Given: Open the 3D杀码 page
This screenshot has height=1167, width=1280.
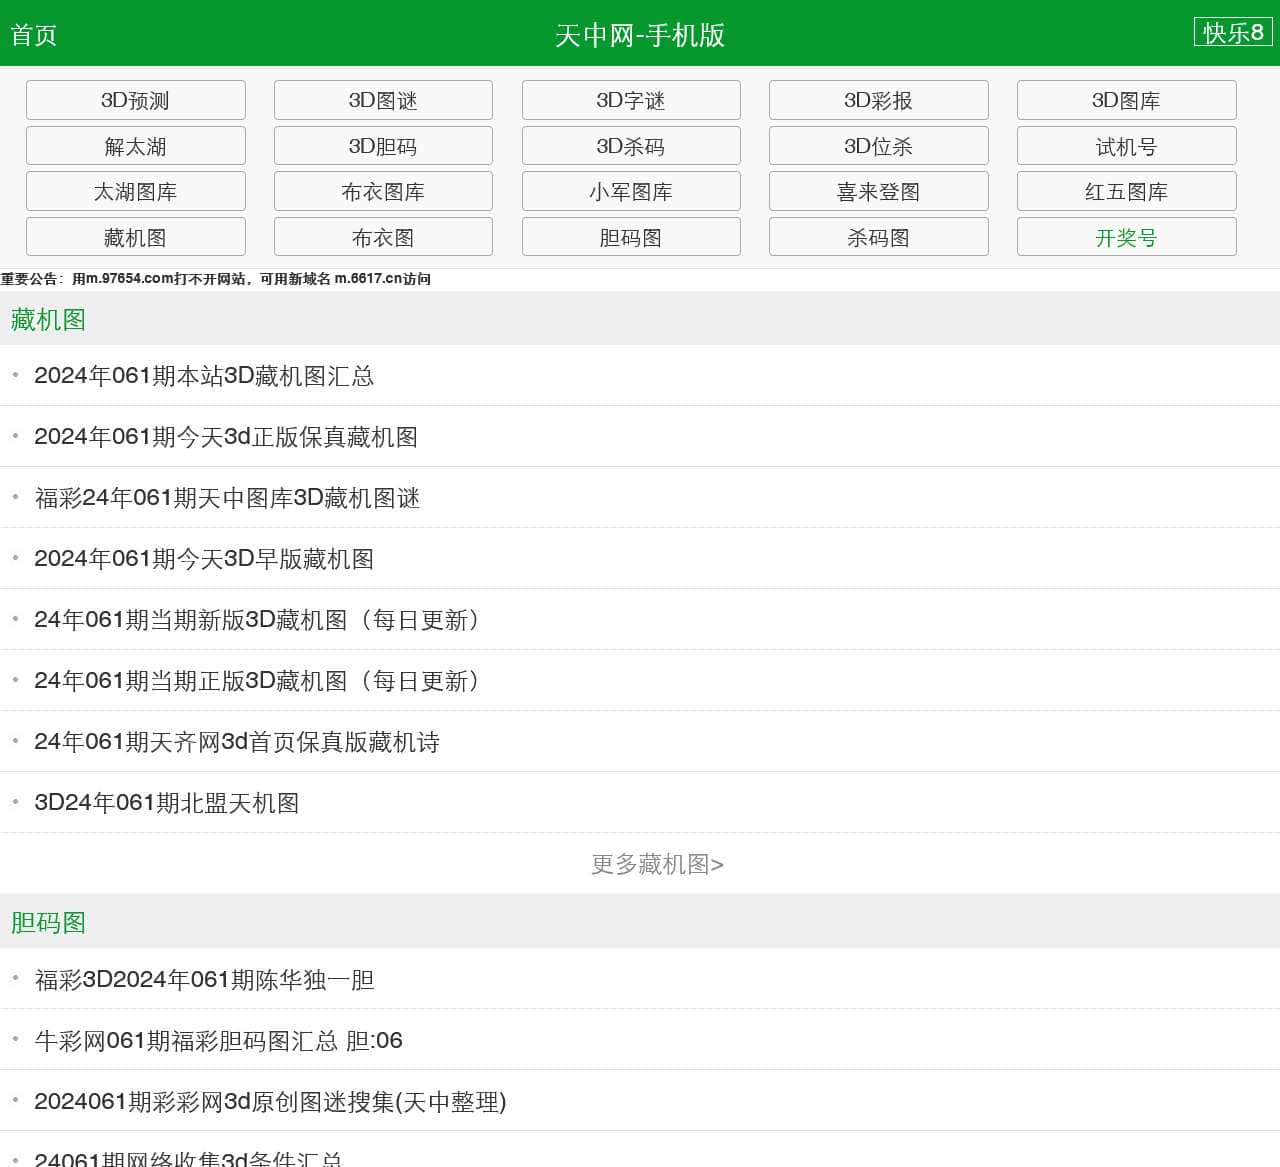Looking at the screenshot, I should [631, 145].
